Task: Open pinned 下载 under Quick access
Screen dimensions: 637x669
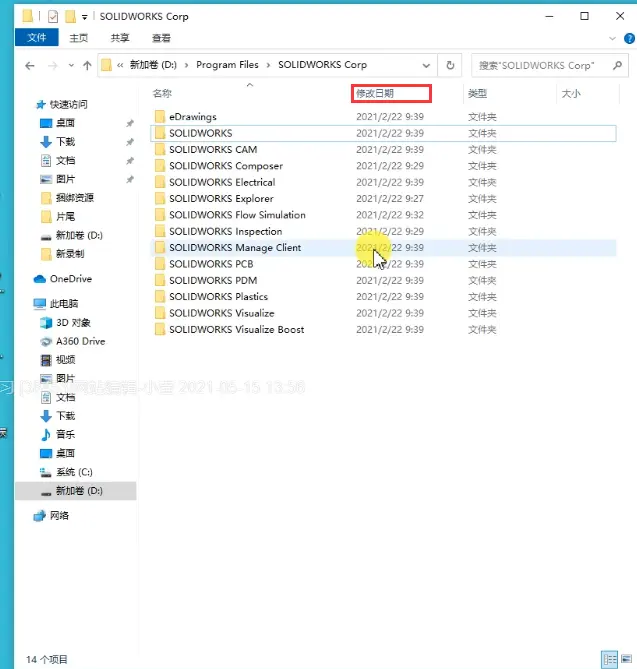Action: pos(65,142)
